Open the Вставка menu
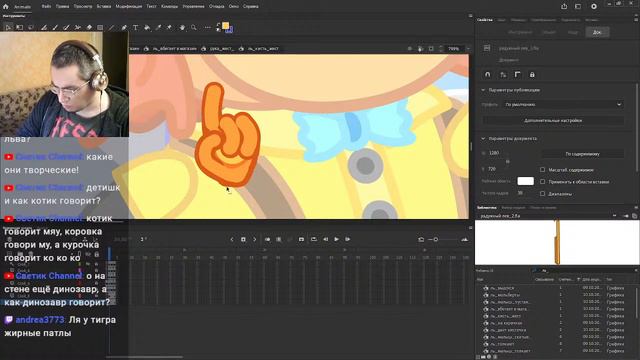 (104, 7)
